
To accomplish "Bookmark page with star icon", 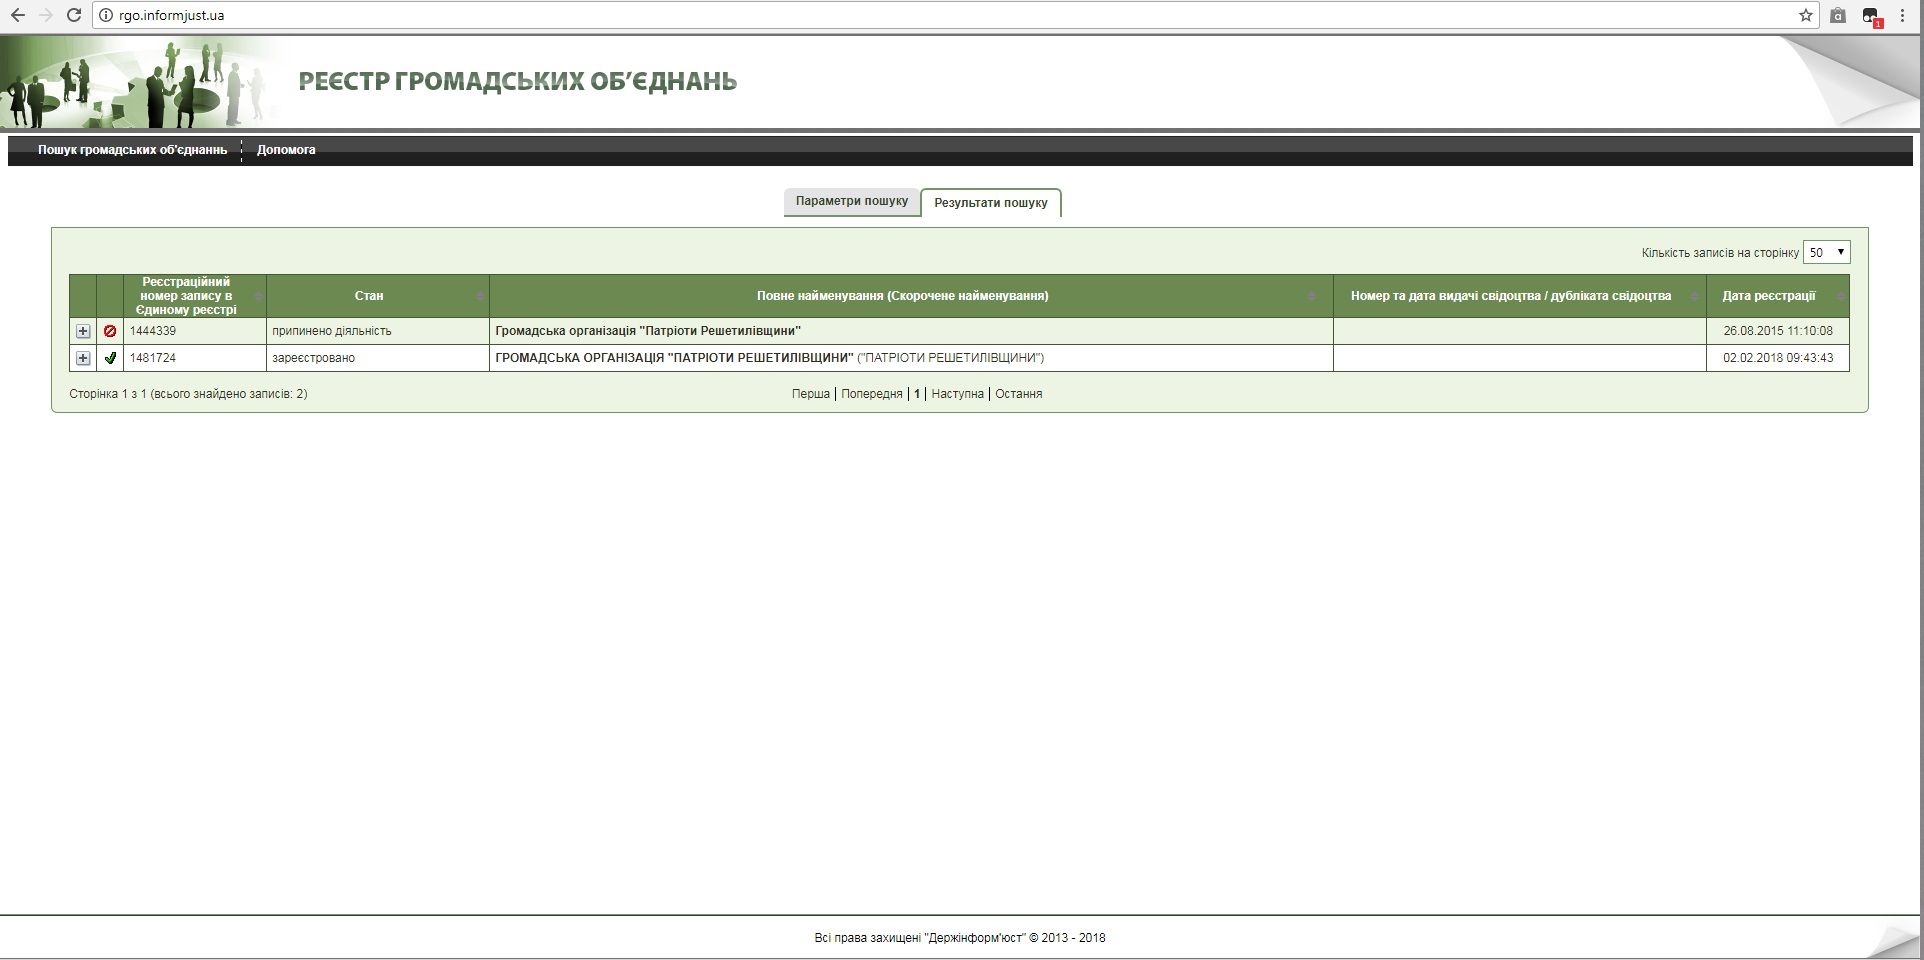I will [1805, 16].
